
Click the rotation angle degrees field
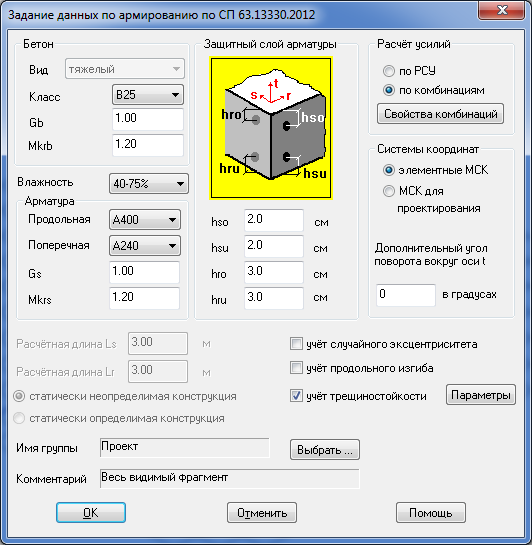406,295
